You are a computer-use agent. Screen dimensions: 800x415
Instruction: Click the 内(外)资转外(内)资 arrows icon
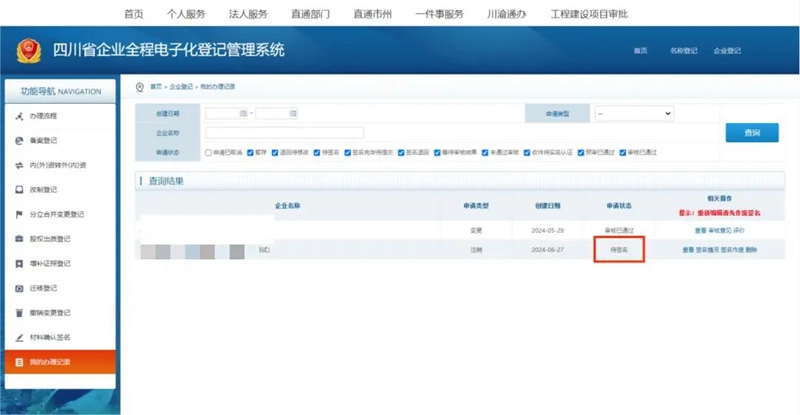click(x=19, y=165)
